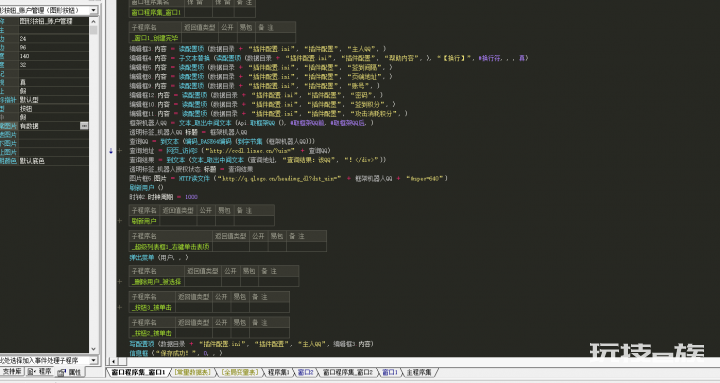Click the 弹出菜单 (用户, , ) line
This screenshot has height=383, width=720.
click(x=159, y=258)
